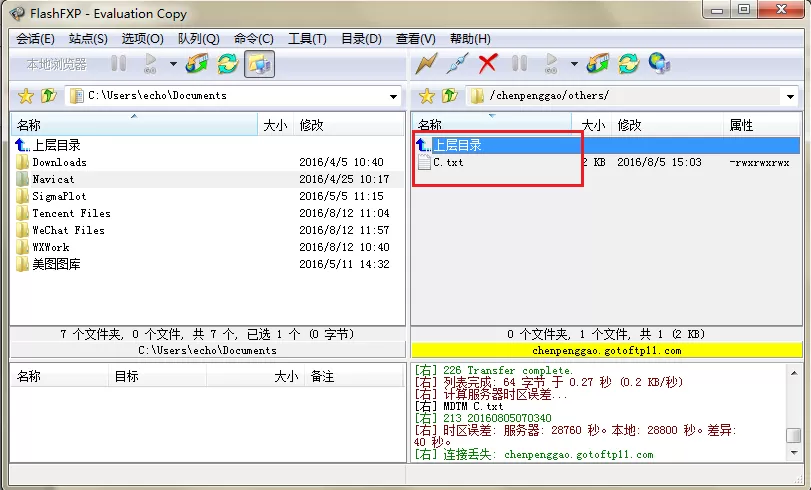The width and height of the screenshot is (811, 490).
Task: Sort remote pane by 修改 column
Action: point(667,125)
